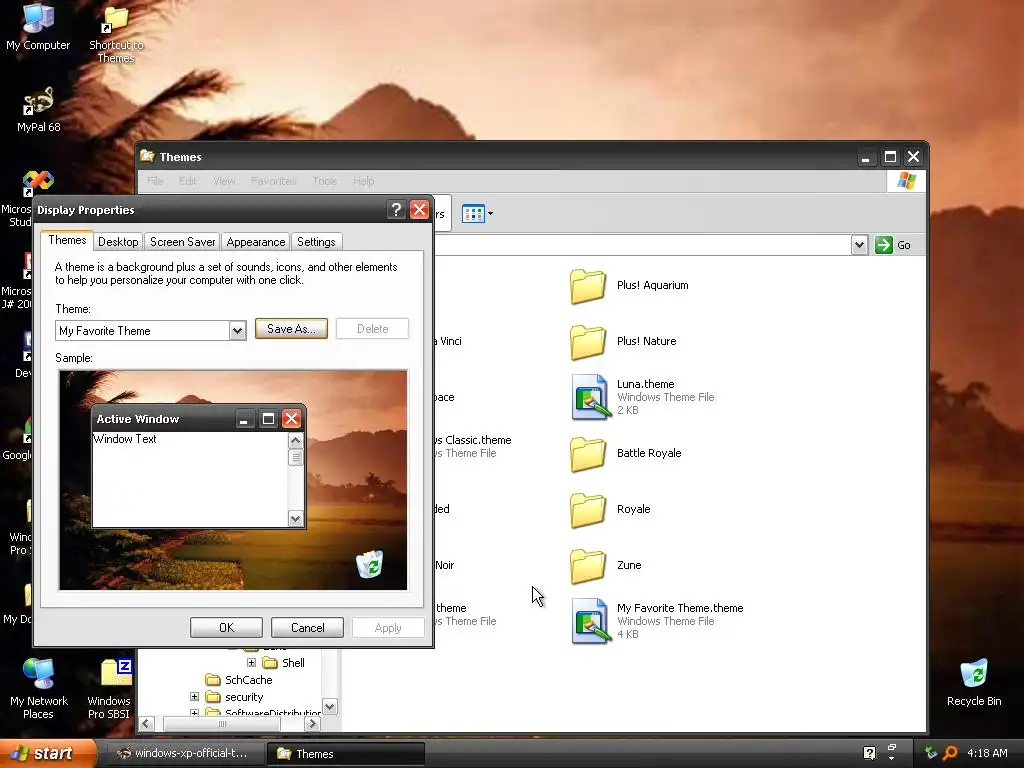This screenshot has height=768, width=1024.
Task: Click folder tree horizontal scroll right arrow
Action: pyautogui.click(x=312, y=724)
